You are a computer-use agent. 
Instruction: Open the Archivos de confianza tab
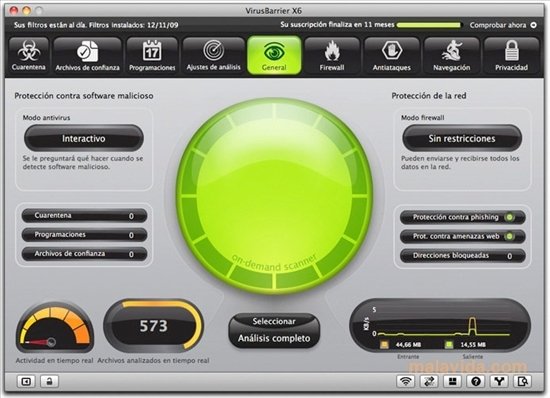coord(87,56)
